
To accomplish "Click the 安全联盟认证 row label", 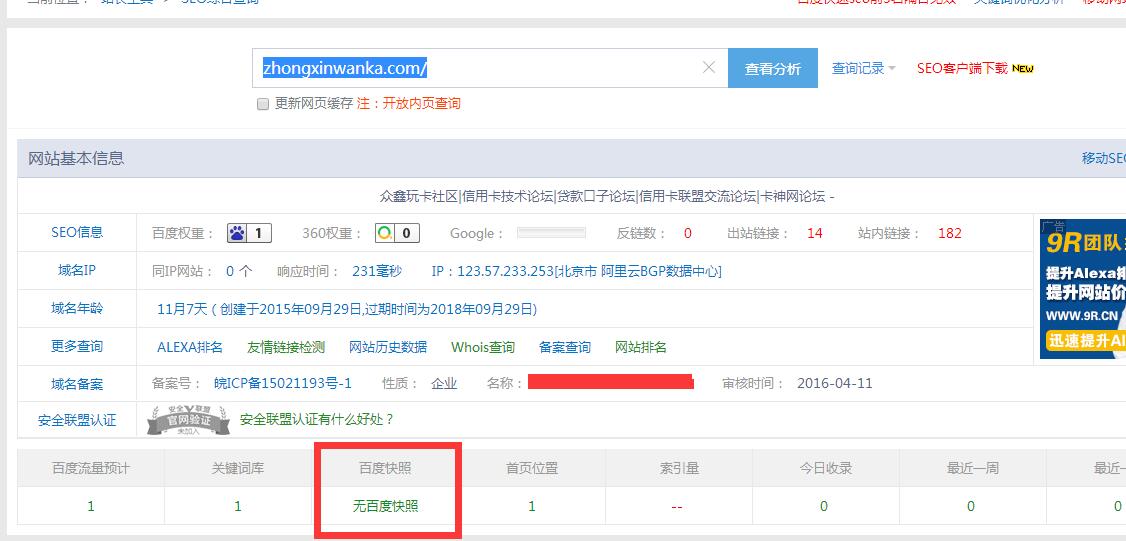I will pos(77,420).
